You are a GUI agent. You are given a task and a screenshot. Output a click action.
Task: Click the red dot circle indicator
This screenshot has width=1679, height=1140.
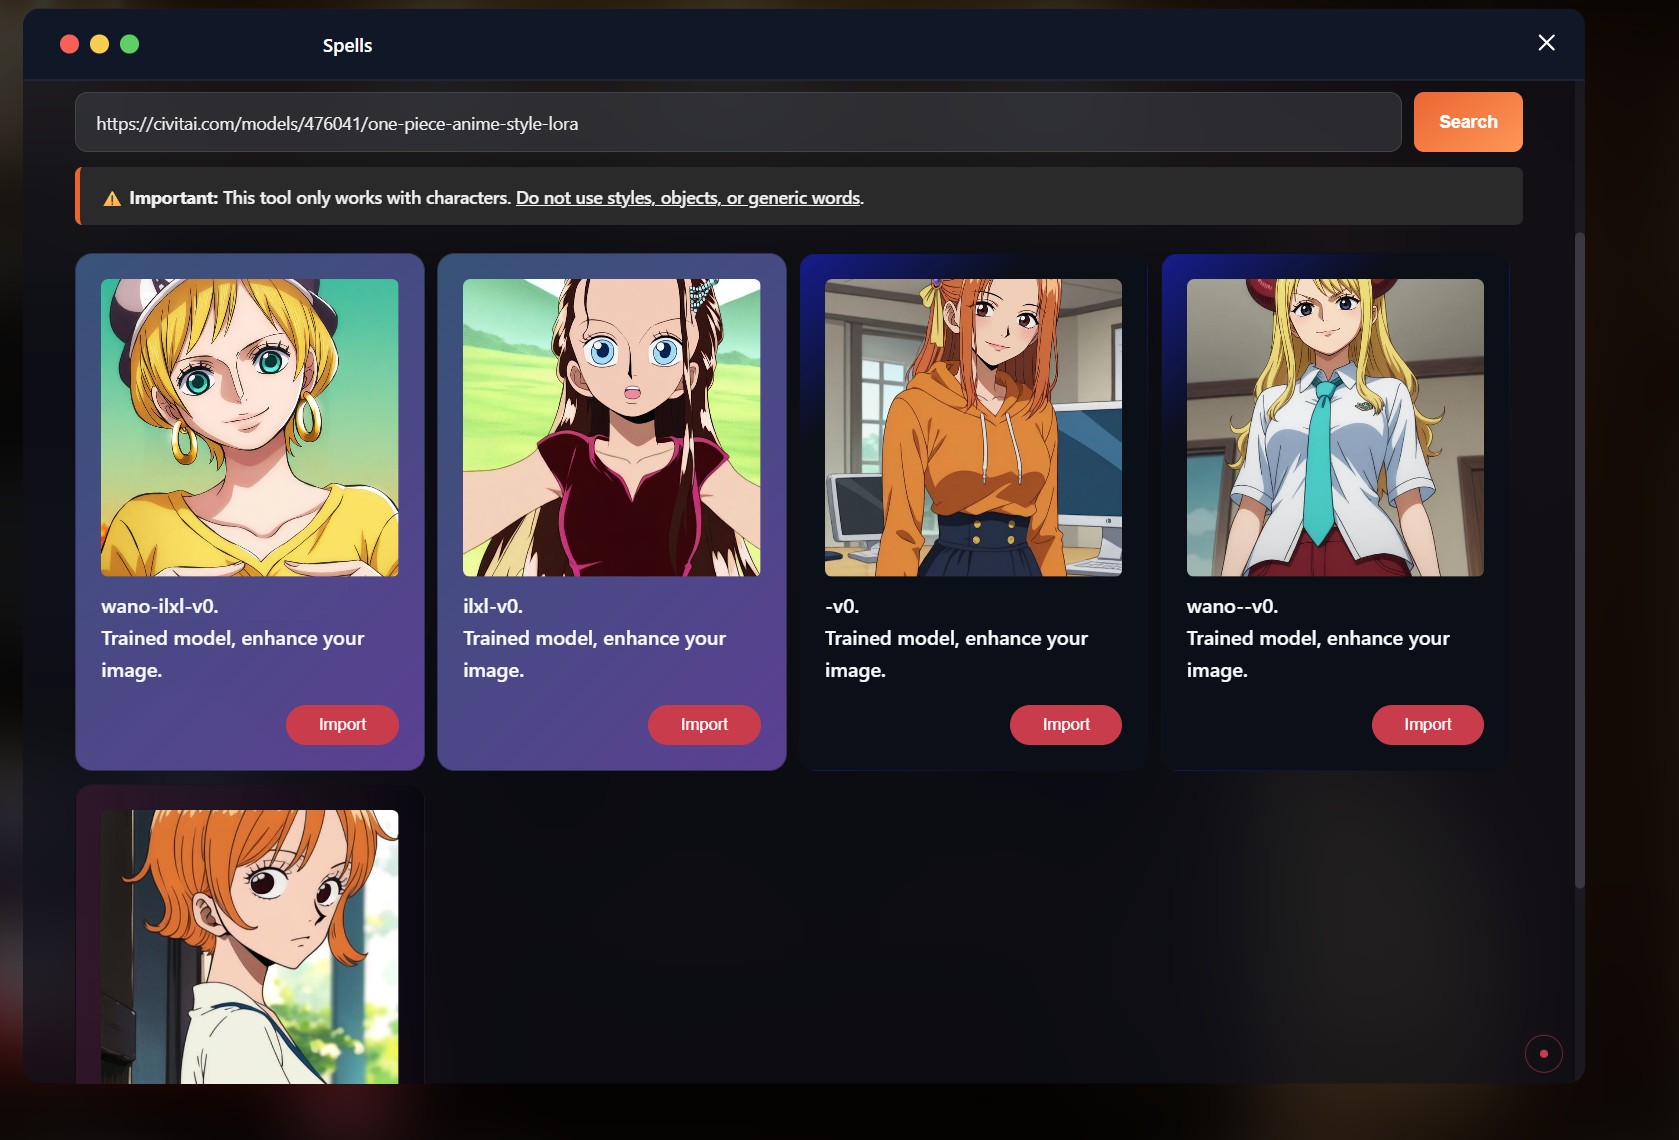point(1543,1053)
